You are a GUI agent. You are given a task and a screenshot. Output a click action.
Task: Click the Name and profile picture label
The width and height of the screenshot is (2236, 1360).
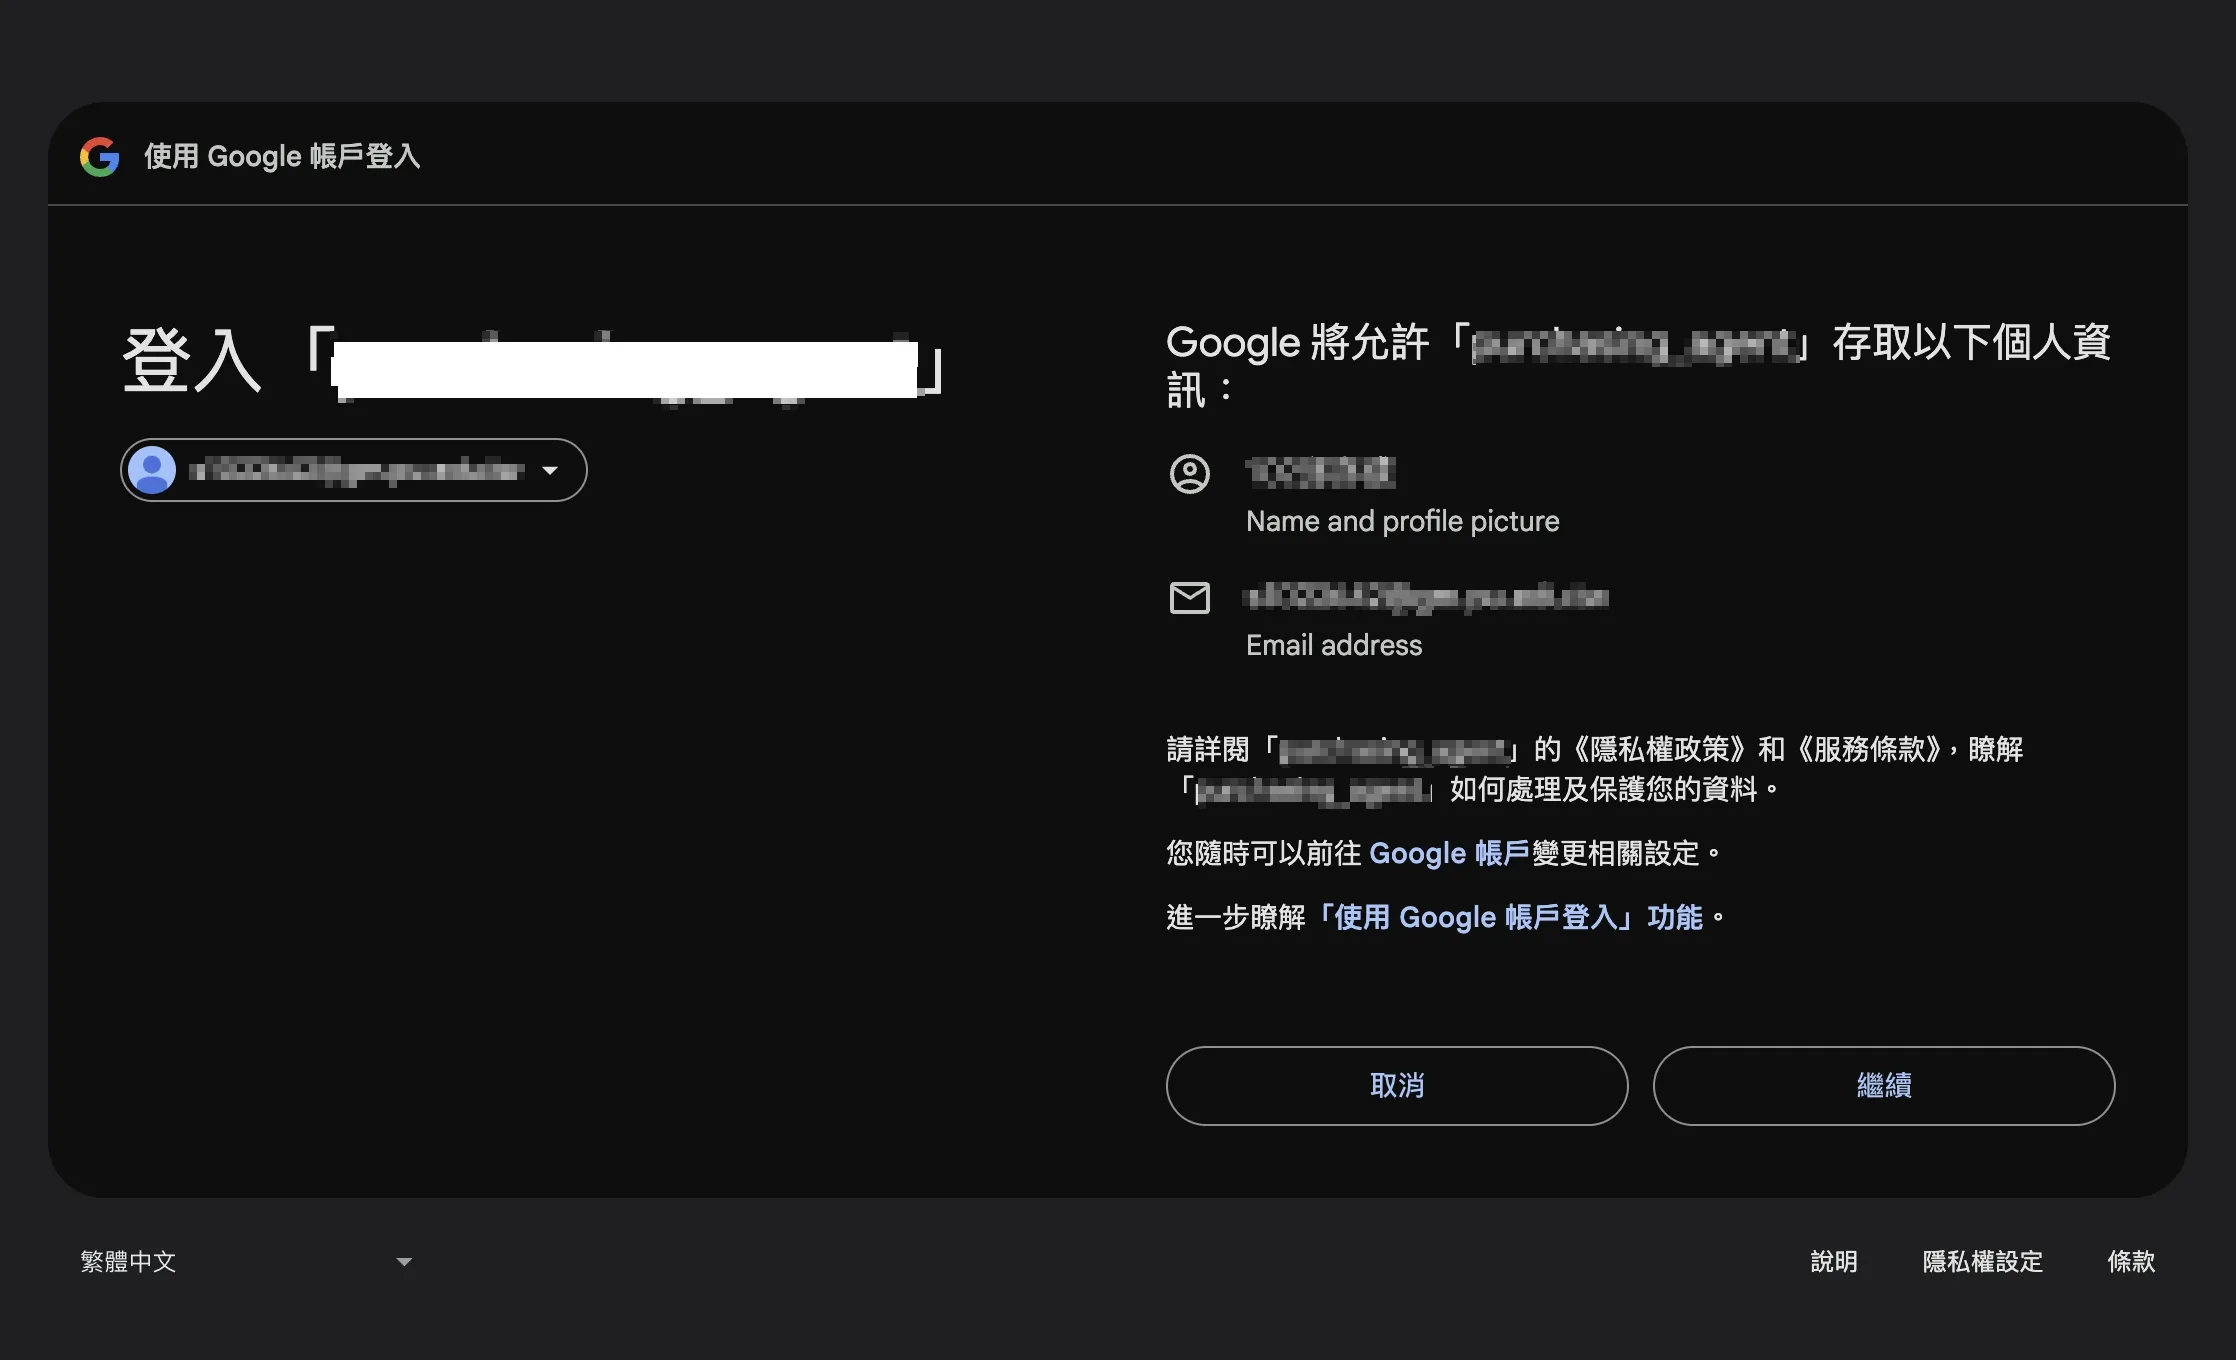pyautogui.click(x=1402, y=521)
